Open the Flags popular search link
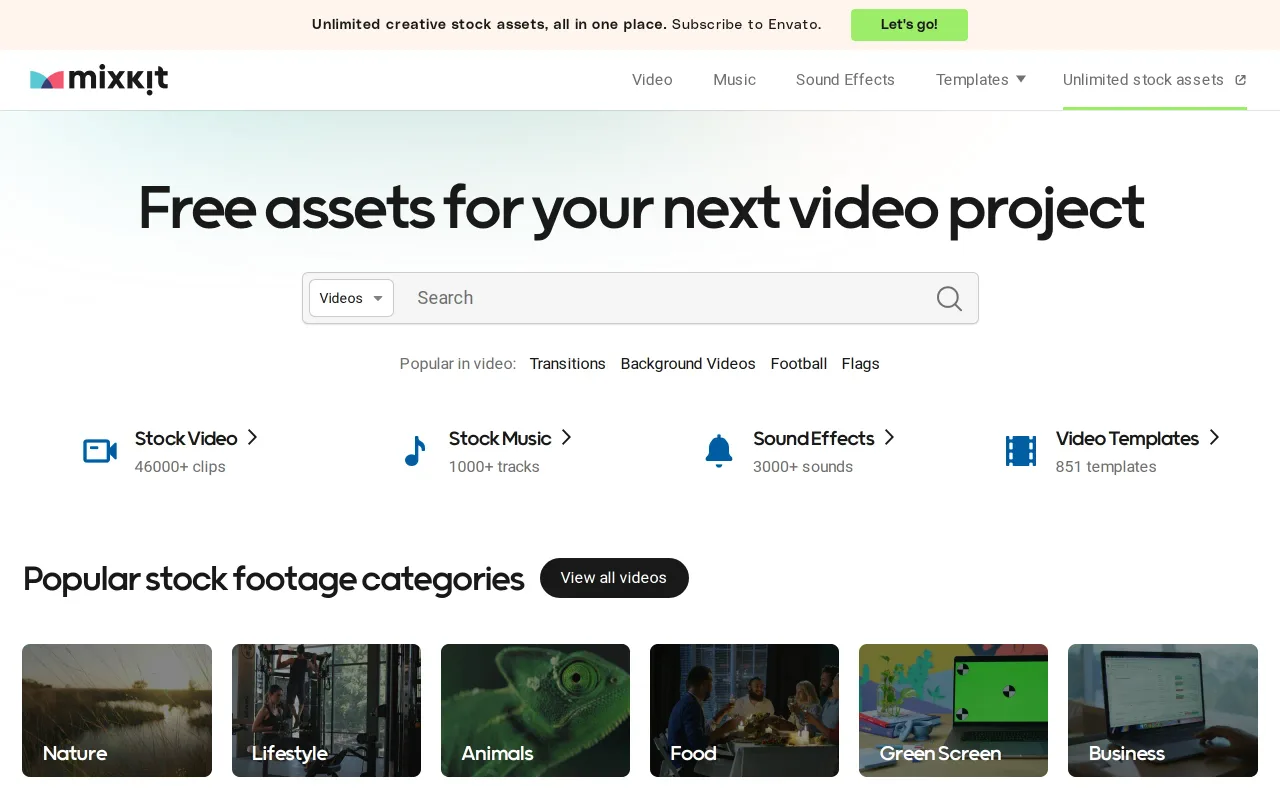The image size is (1280, 800). [x=861, y=364]
